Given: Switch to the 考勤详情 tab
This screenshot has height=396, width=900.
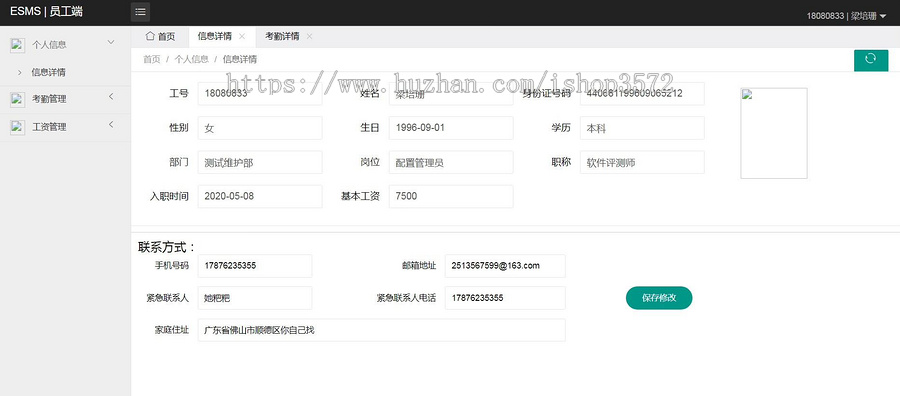Looking at the screenshot, I should click(x=290, y=36).
